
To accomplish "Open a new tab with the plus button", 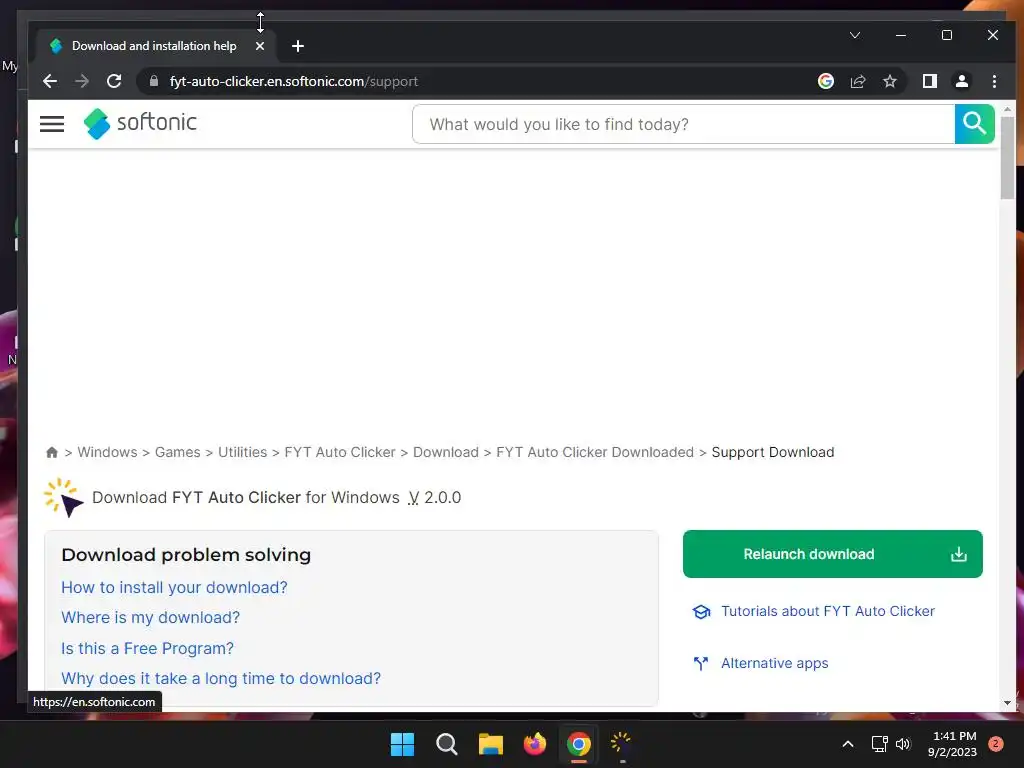I will coord(298,46).
